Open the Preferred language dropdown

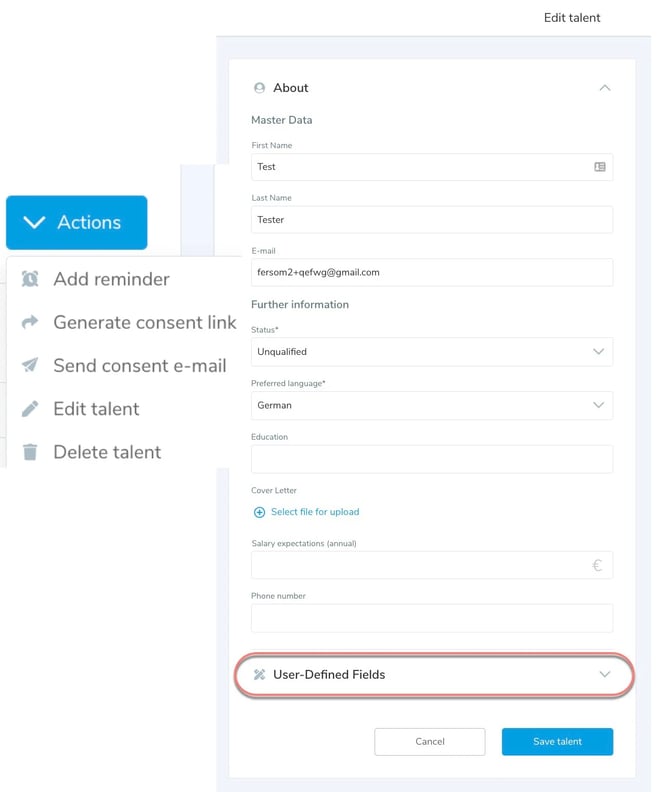tap(431, 405)
